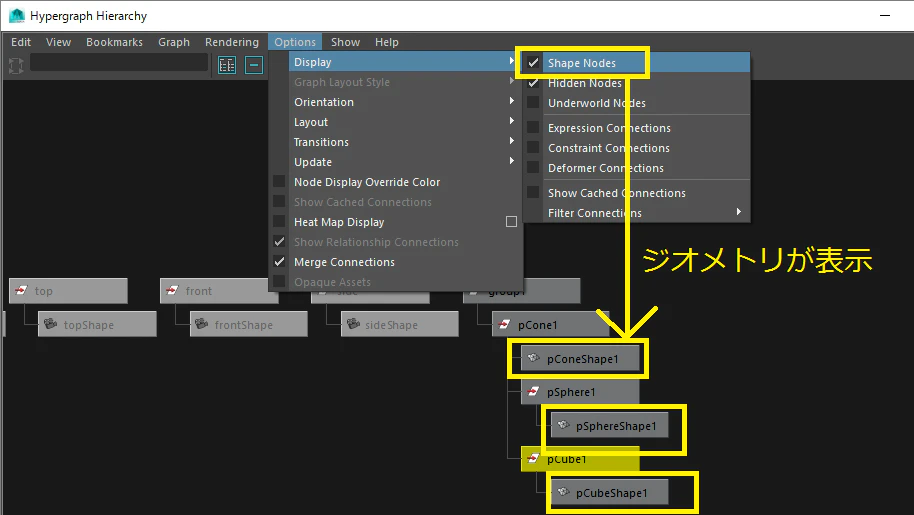Select the highlighted pCube1 node

580,459
